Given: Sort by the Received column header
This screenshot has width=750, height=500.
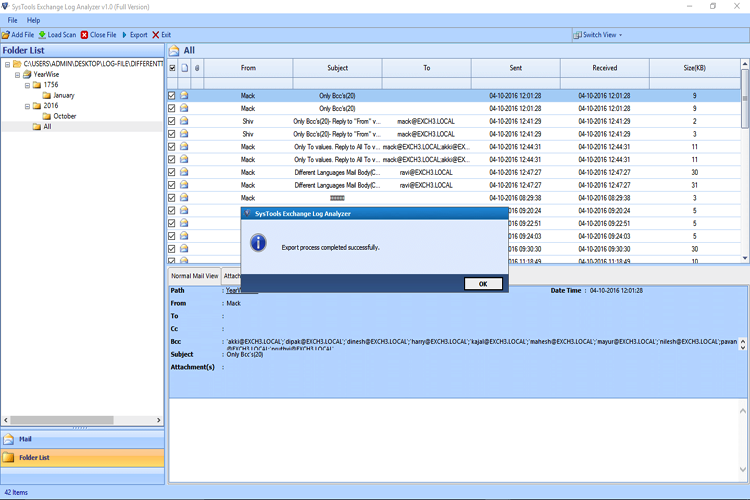Looking at the screenshot, I should [x=605, y=68].
